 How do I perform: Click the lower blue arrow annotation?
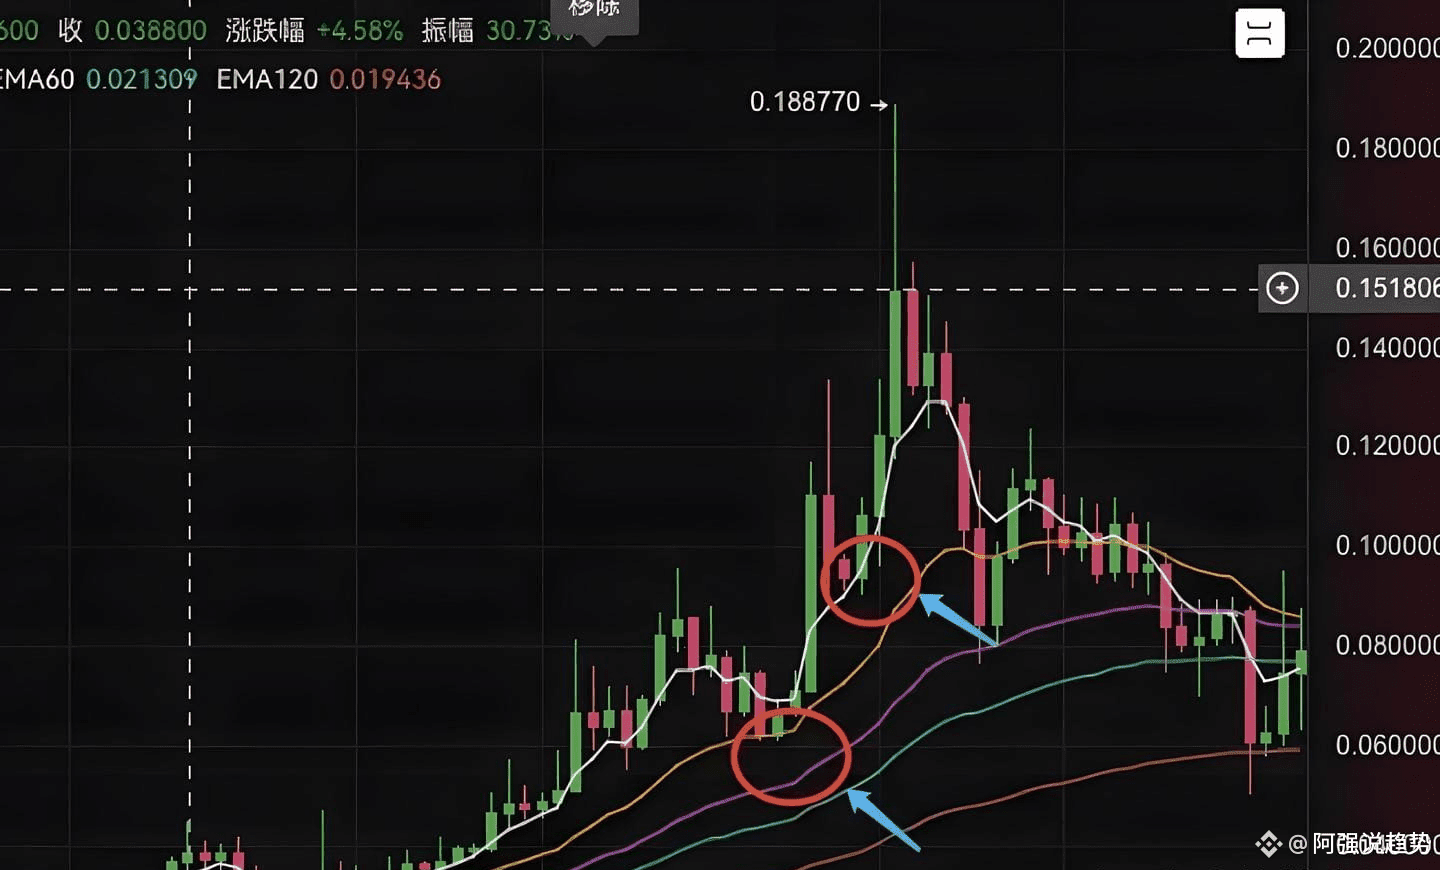(883, 820)
